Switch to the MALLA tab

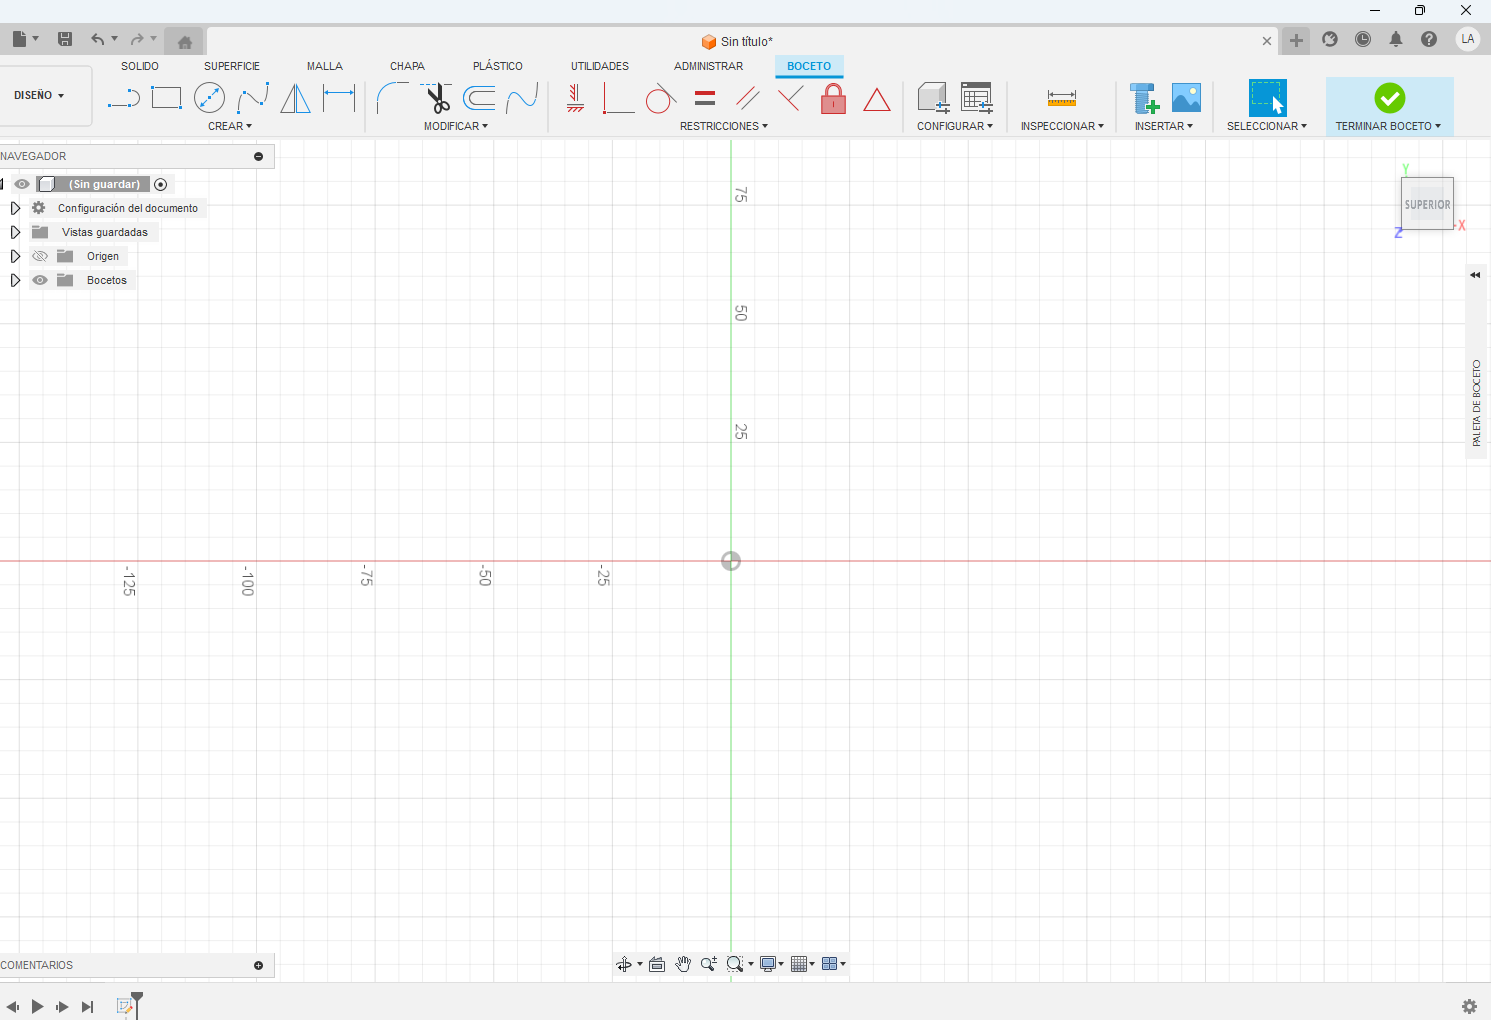click(325, 66)
